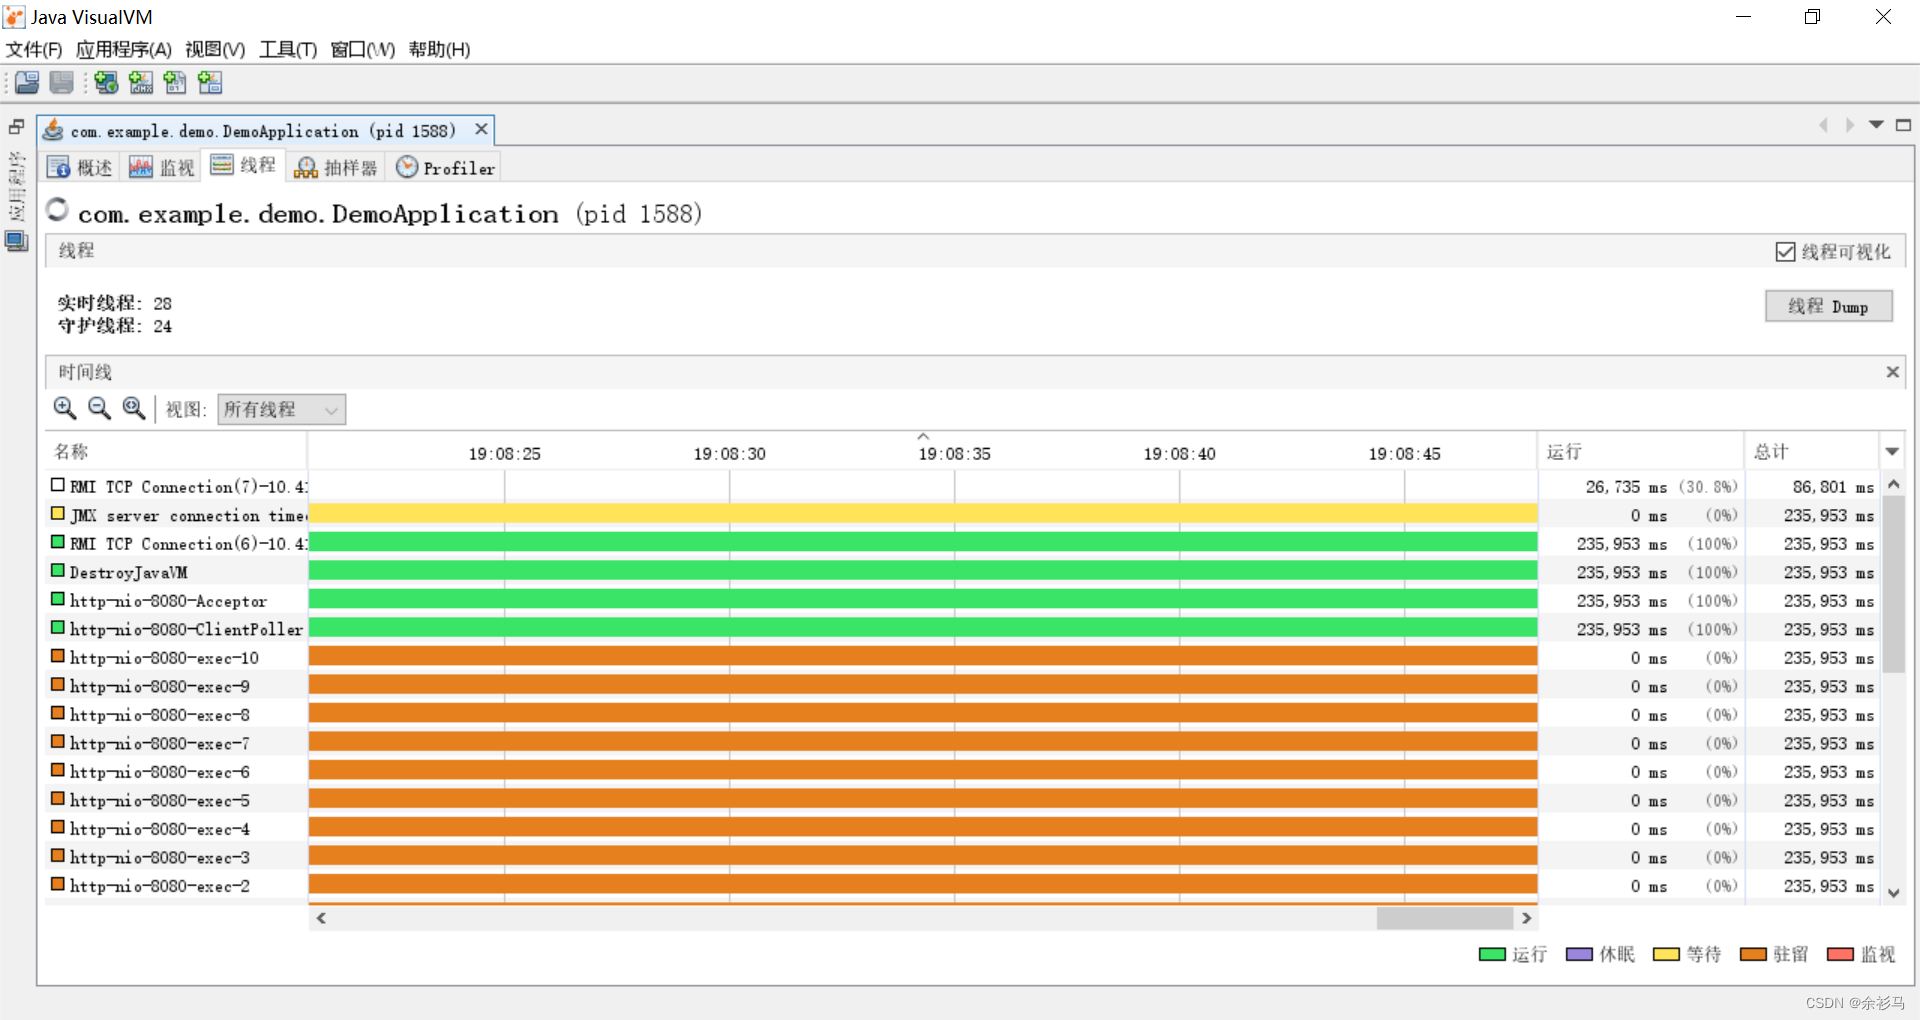
Task: Click the Add Remote Host toolbar icon
Action: coord(106,83)
